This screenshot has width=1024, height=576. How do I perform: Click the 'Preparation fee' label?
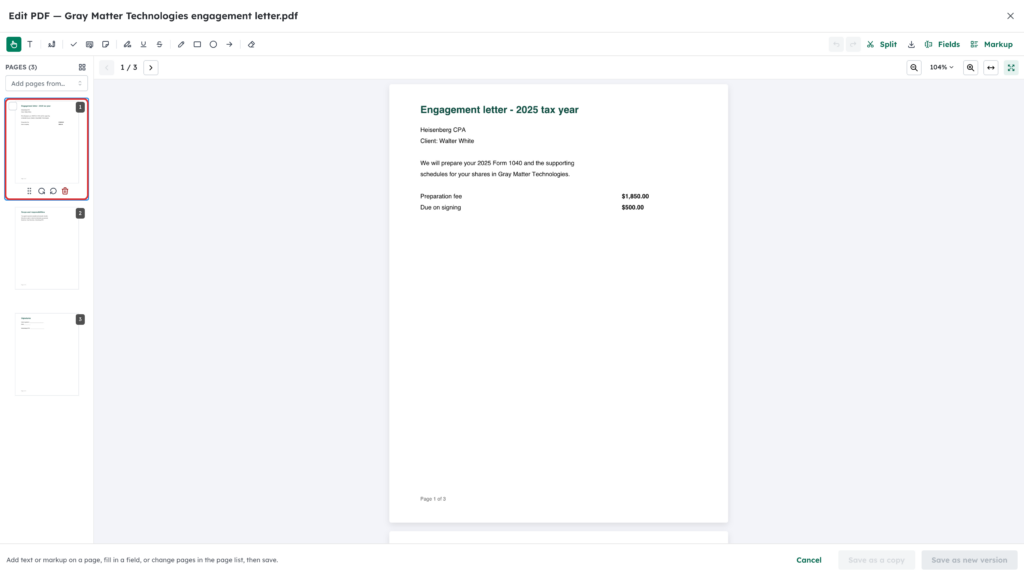tap(441, 197)
